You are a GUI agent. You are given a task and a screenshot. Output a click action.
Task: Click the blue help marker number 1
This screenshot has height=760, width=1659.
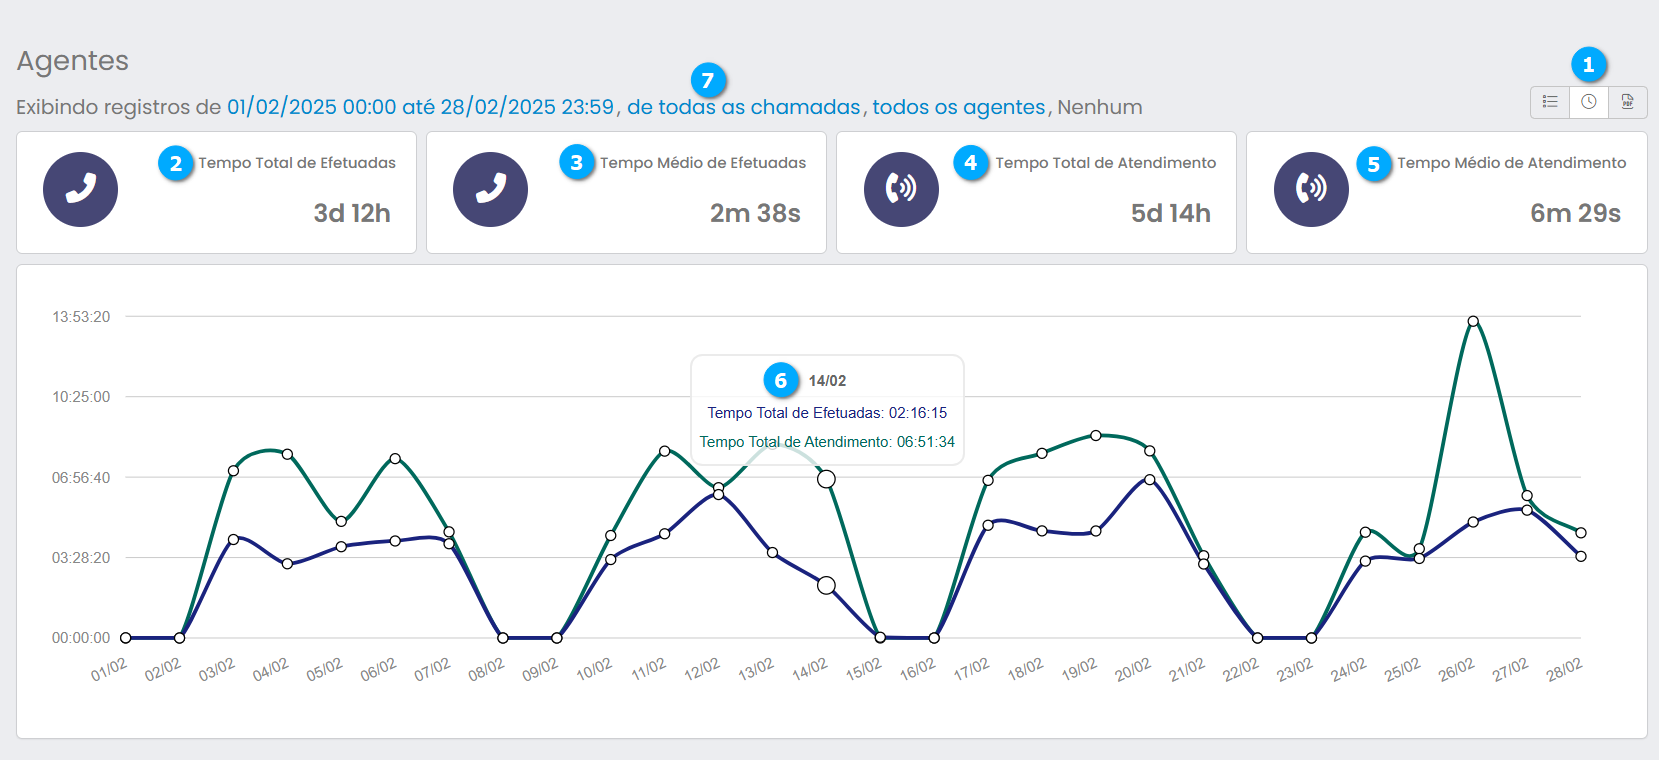coord(1588,65)
